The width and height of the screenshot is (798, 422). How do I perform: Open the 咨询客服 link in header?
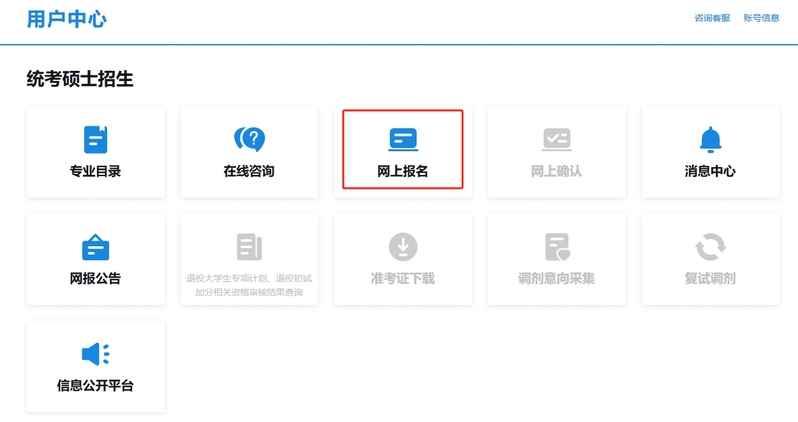pyautogui.click(x=712, y=18)
